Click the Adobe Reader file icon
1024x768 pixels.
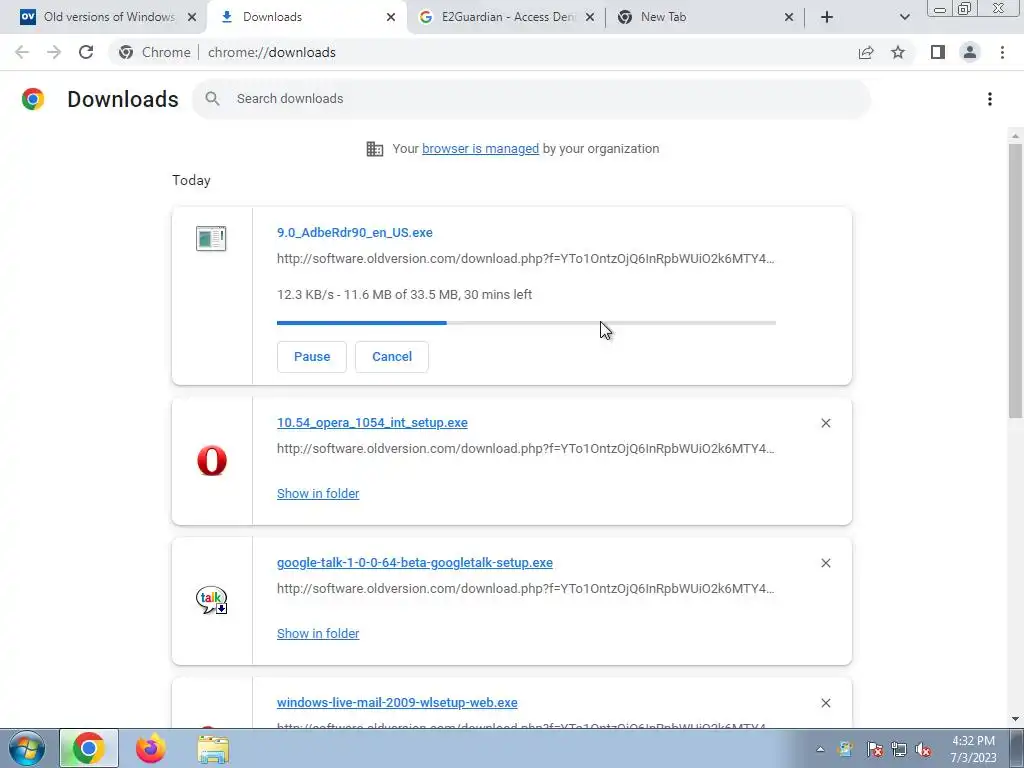tap(211, 238)
